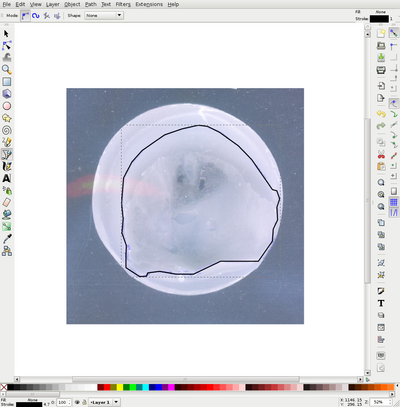400x407 pixels.
Task: Toggle snap to page border
Action: 394,191
